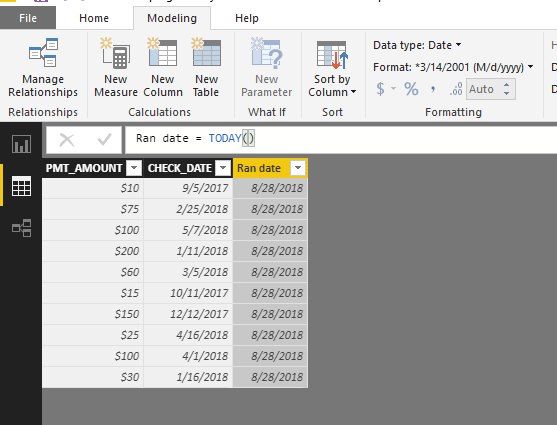This screenshot has width=557, height=425.
Task: Open the Sort by Column menu
Action: 332,68
